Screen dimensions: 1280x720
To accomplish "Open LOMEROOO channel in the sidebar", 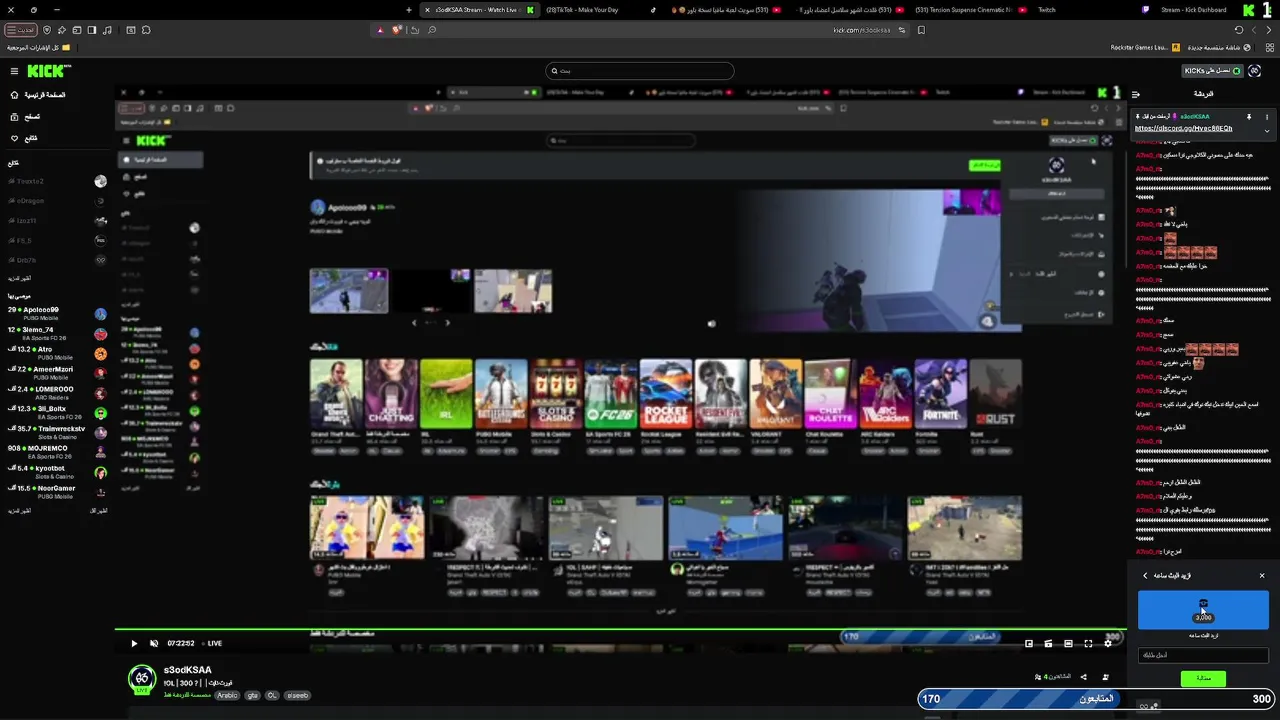I will click(56, 392).
